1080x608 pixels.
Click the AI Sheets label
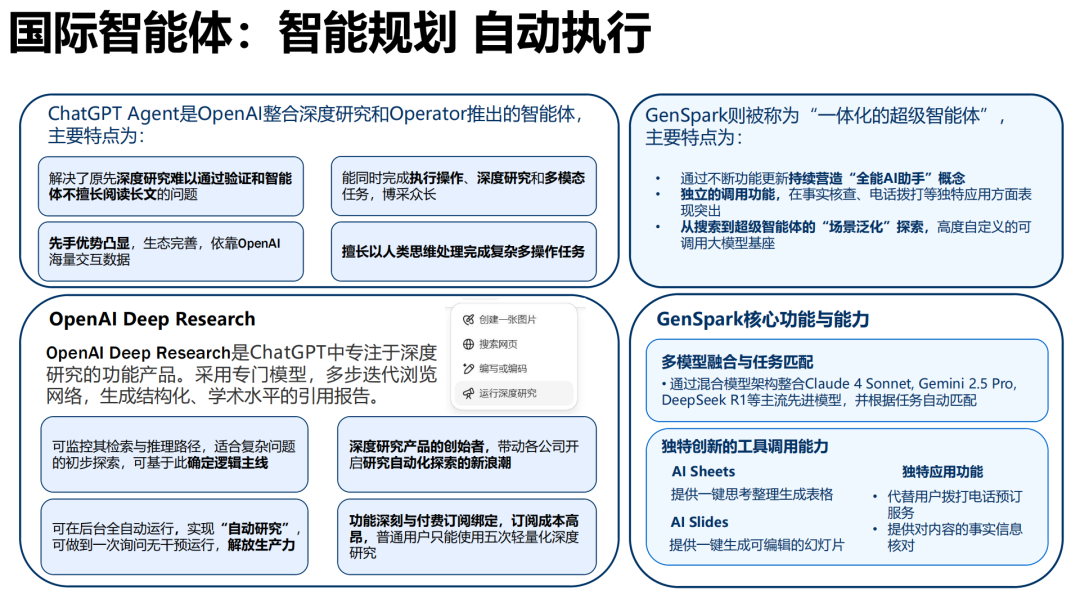[703, 472]
